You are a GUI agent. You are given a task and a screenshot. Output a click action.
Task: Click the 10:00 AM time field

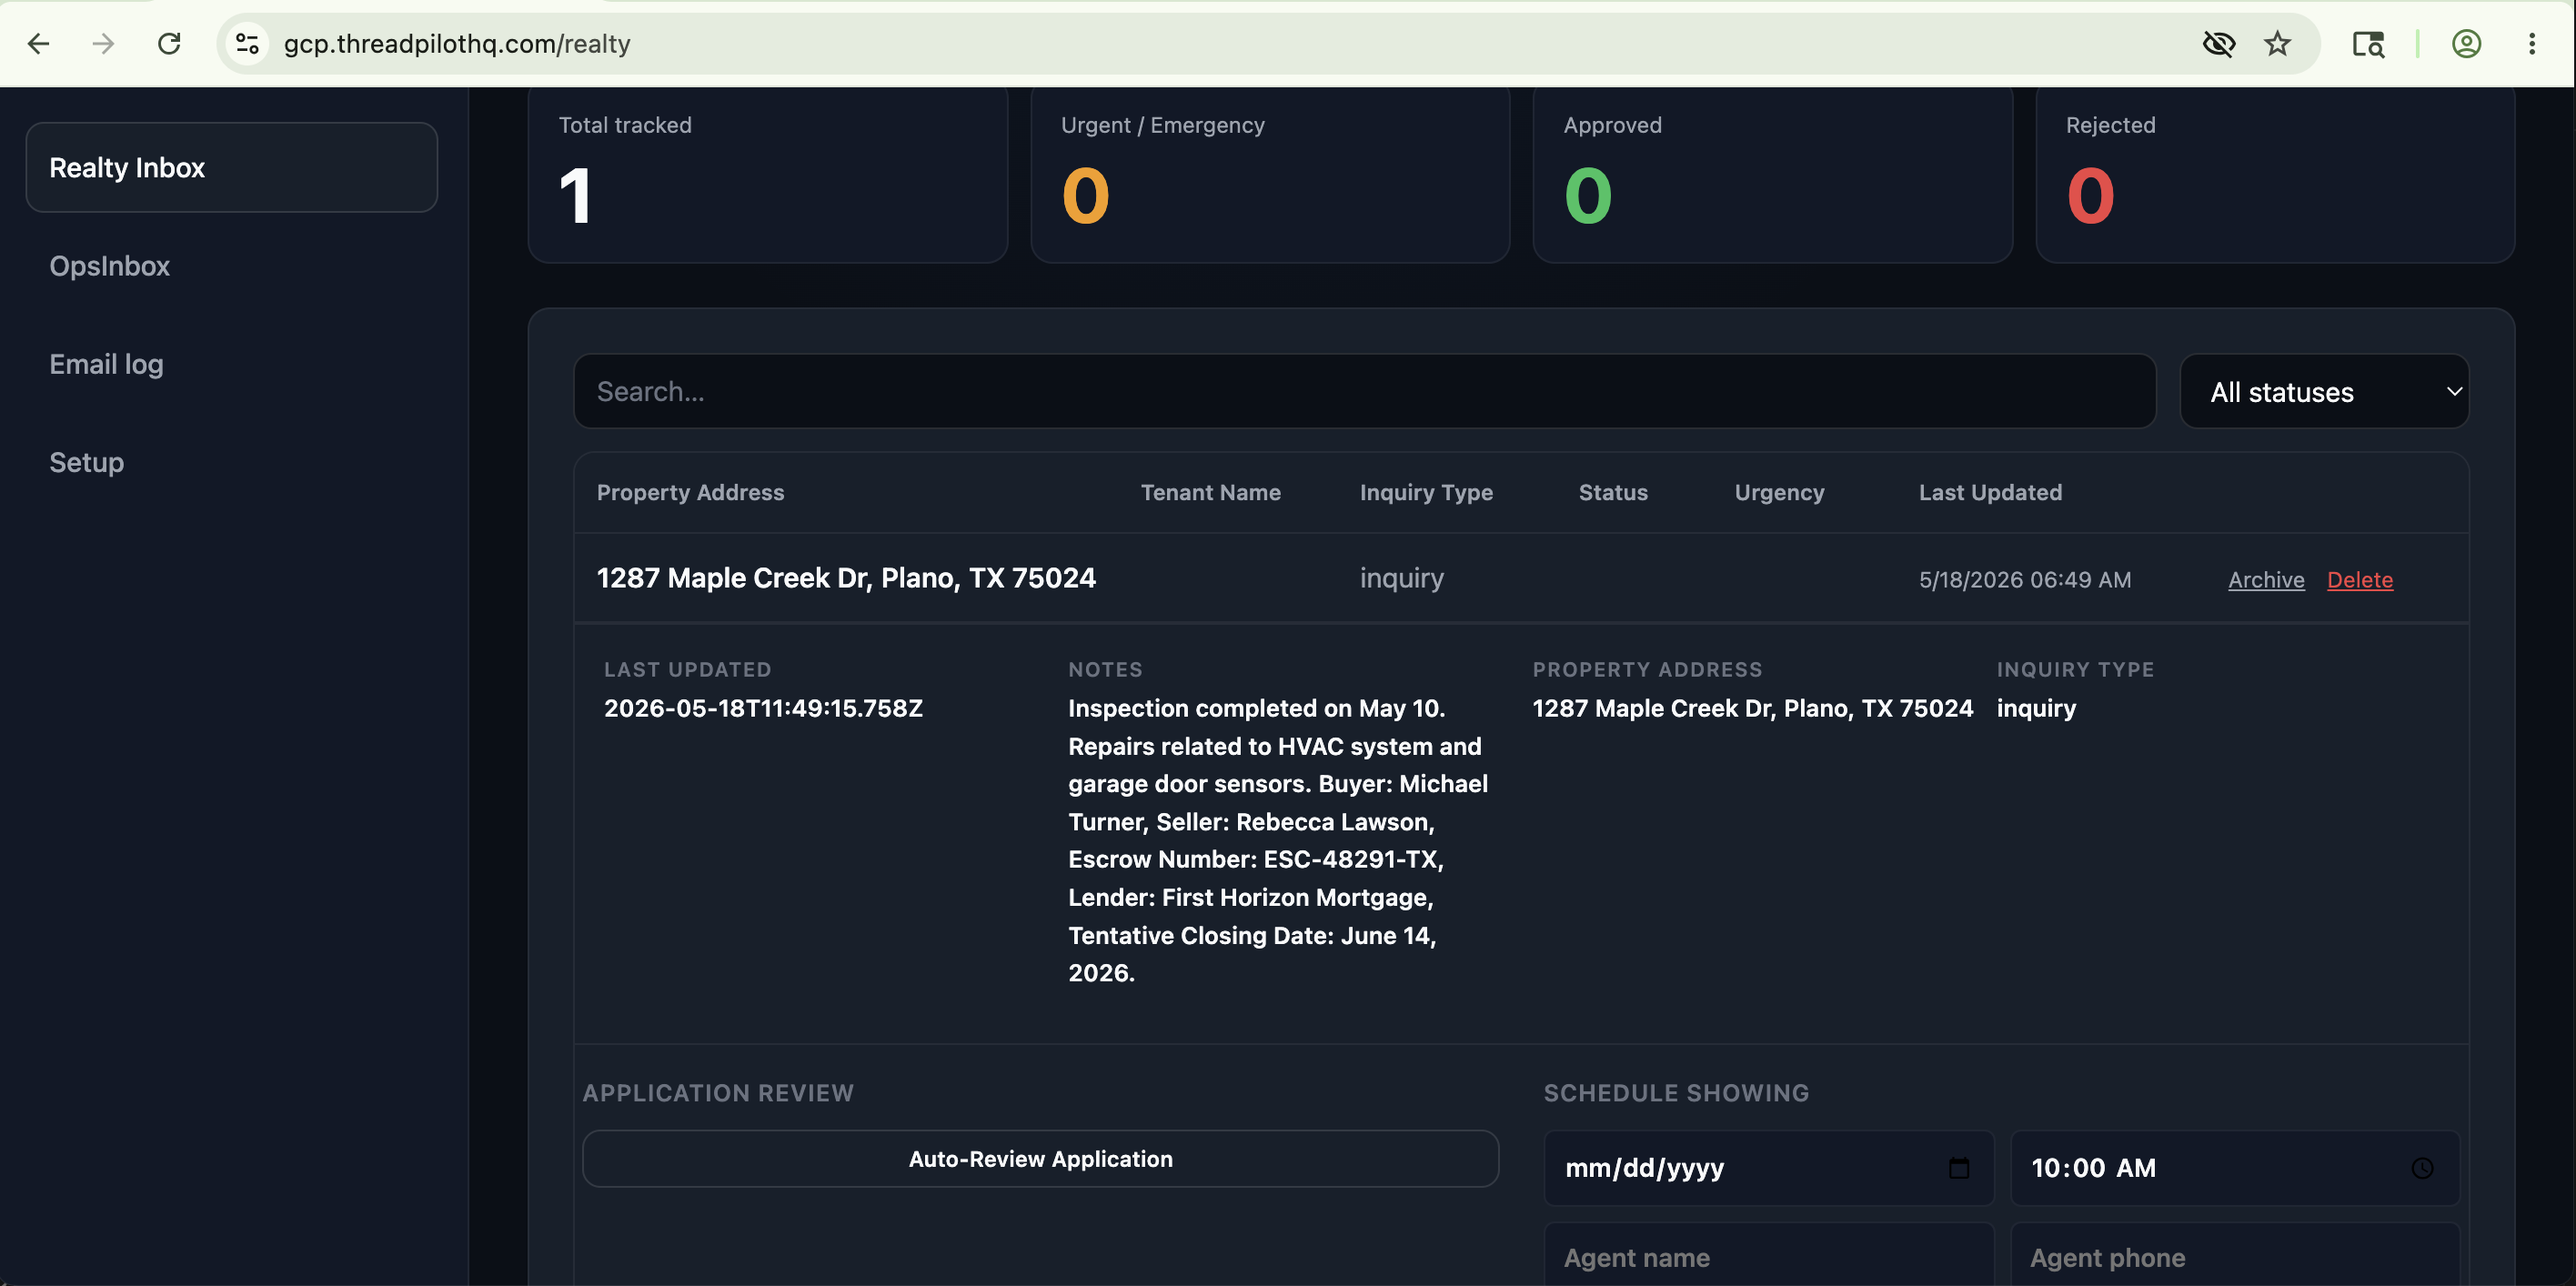point(2235,1168)
